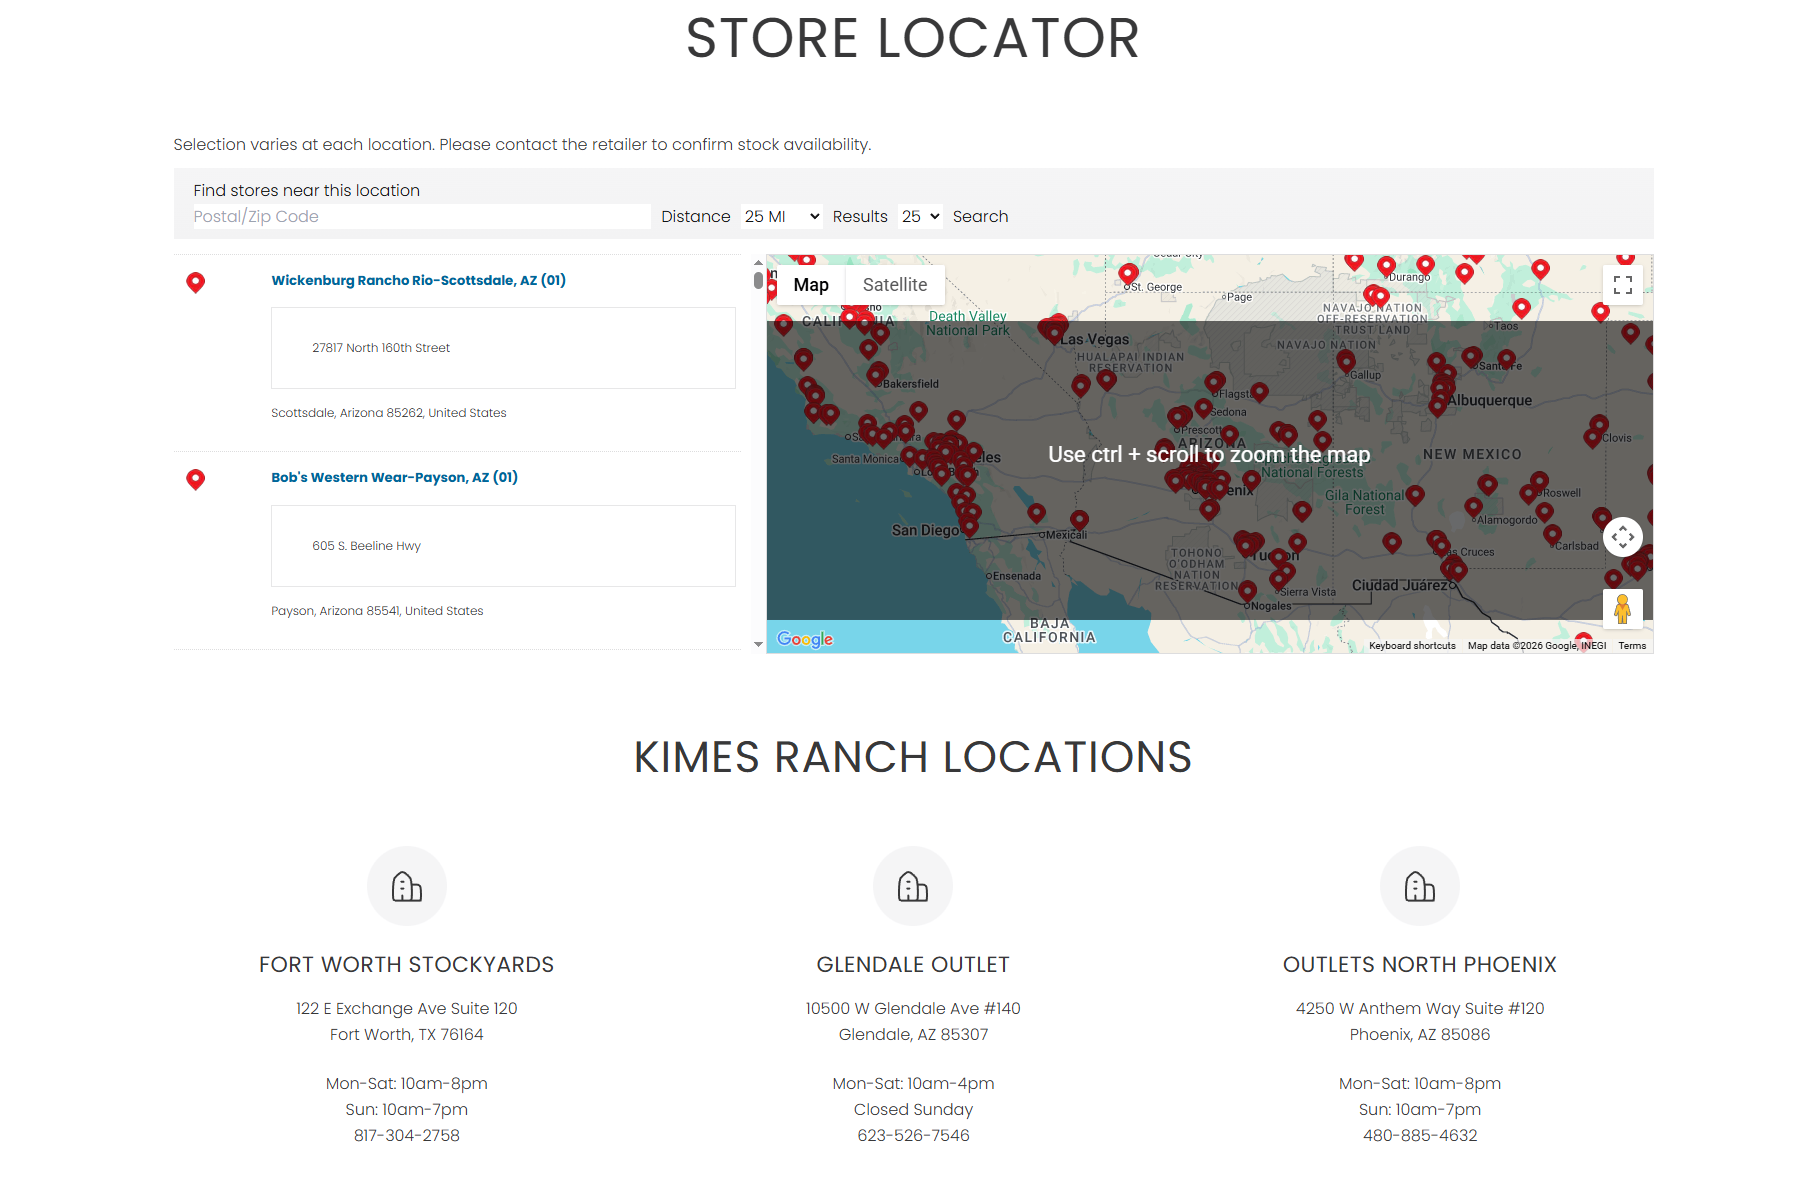The image size is (1797, 1196).
Task: Click the red pin beside Bob's Western Wear
Action: point(196,479)
